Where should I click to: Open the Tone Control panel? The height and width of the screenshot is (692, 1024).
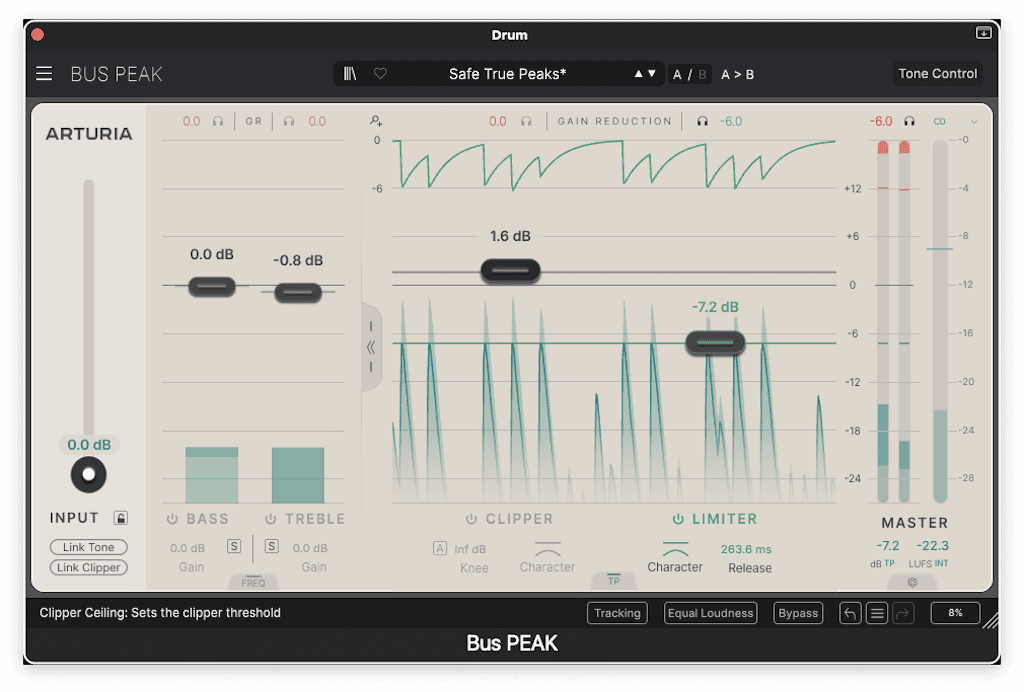(x=937, y=74)
